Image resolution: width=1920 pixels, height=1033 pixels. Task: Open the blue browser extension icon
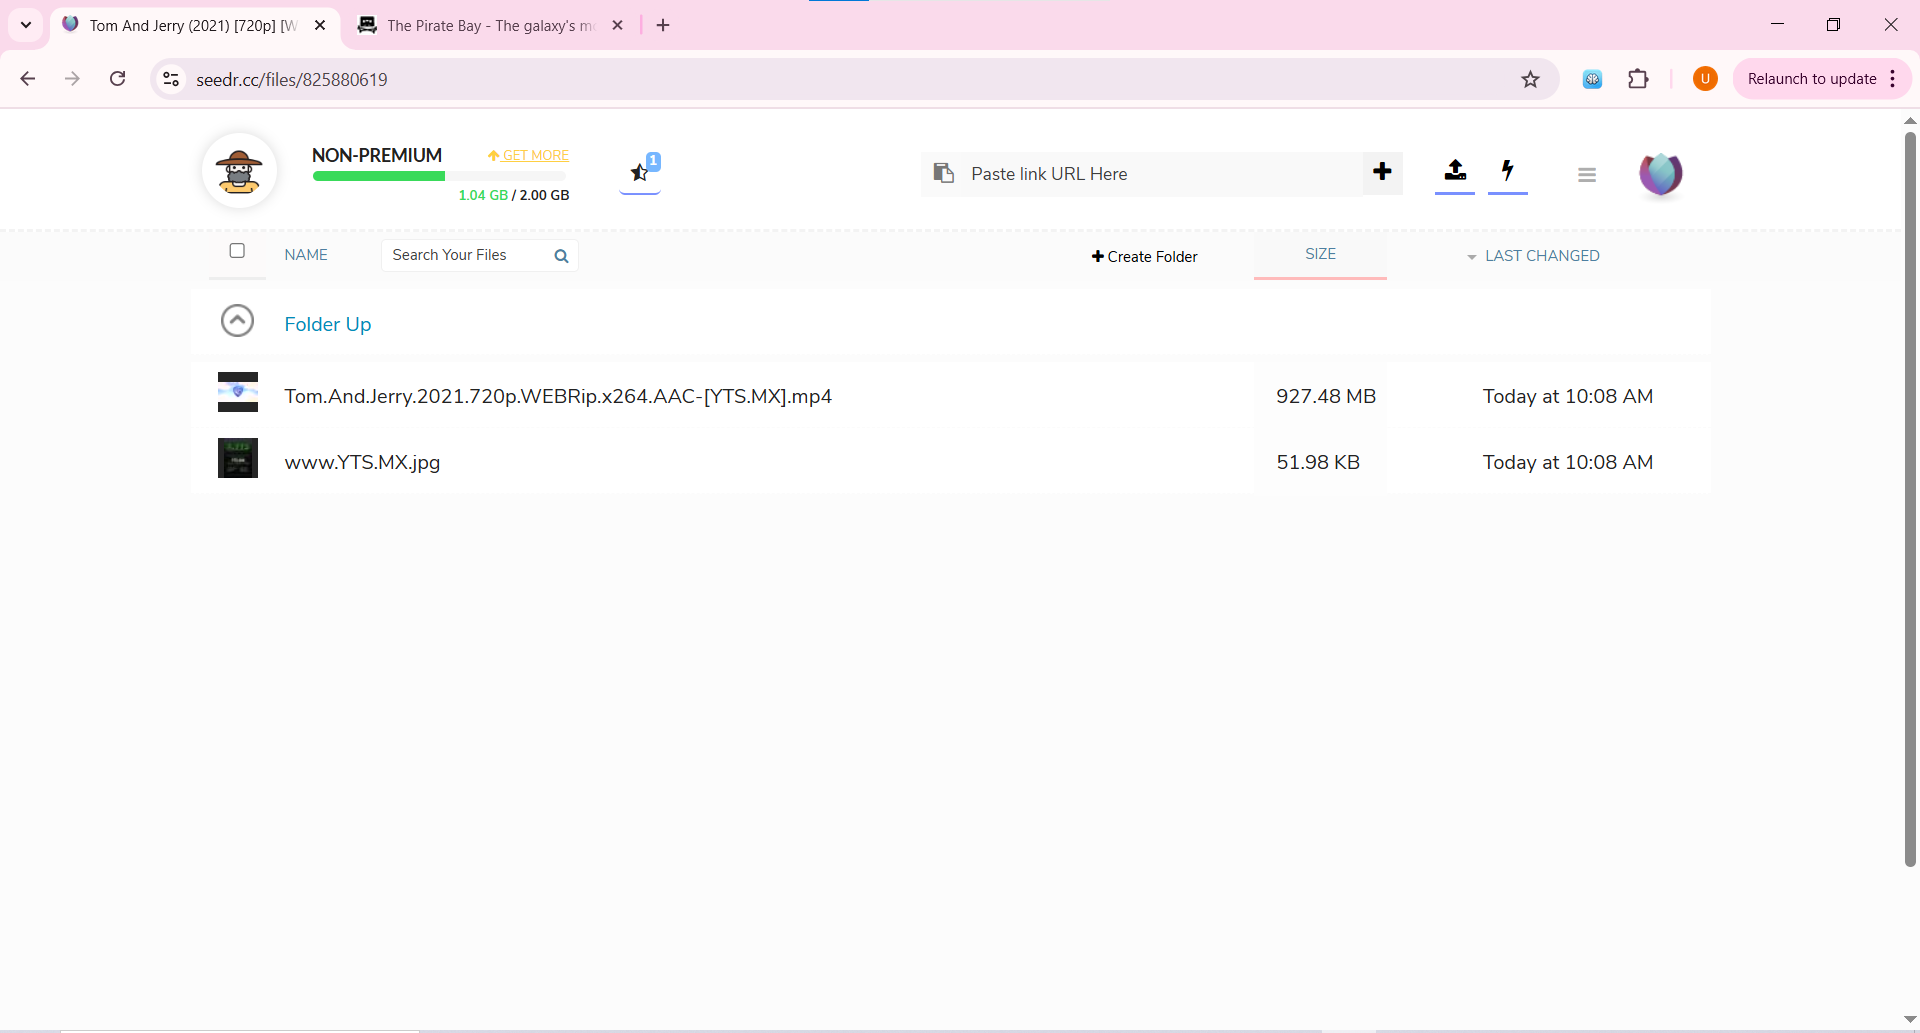(1592, 79)
